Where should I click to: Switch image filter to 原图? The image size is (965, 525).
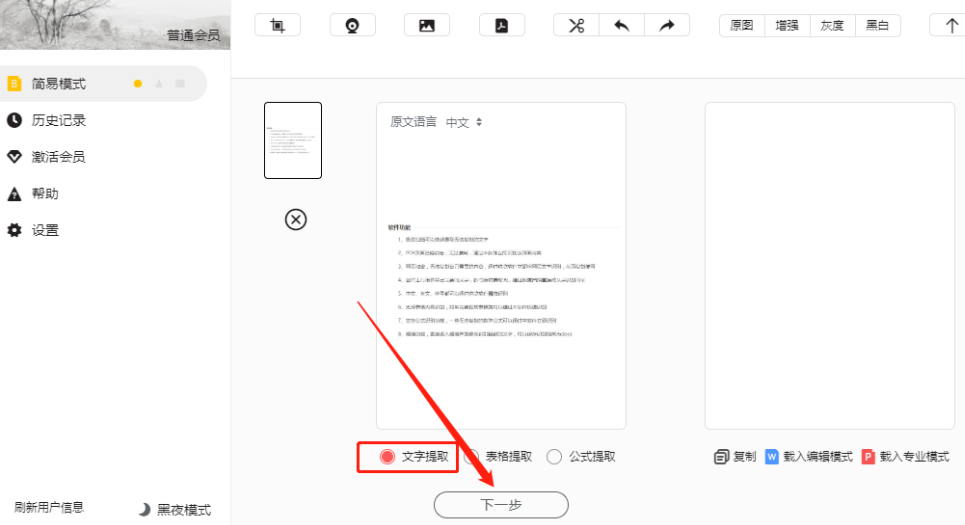point(742,25)
